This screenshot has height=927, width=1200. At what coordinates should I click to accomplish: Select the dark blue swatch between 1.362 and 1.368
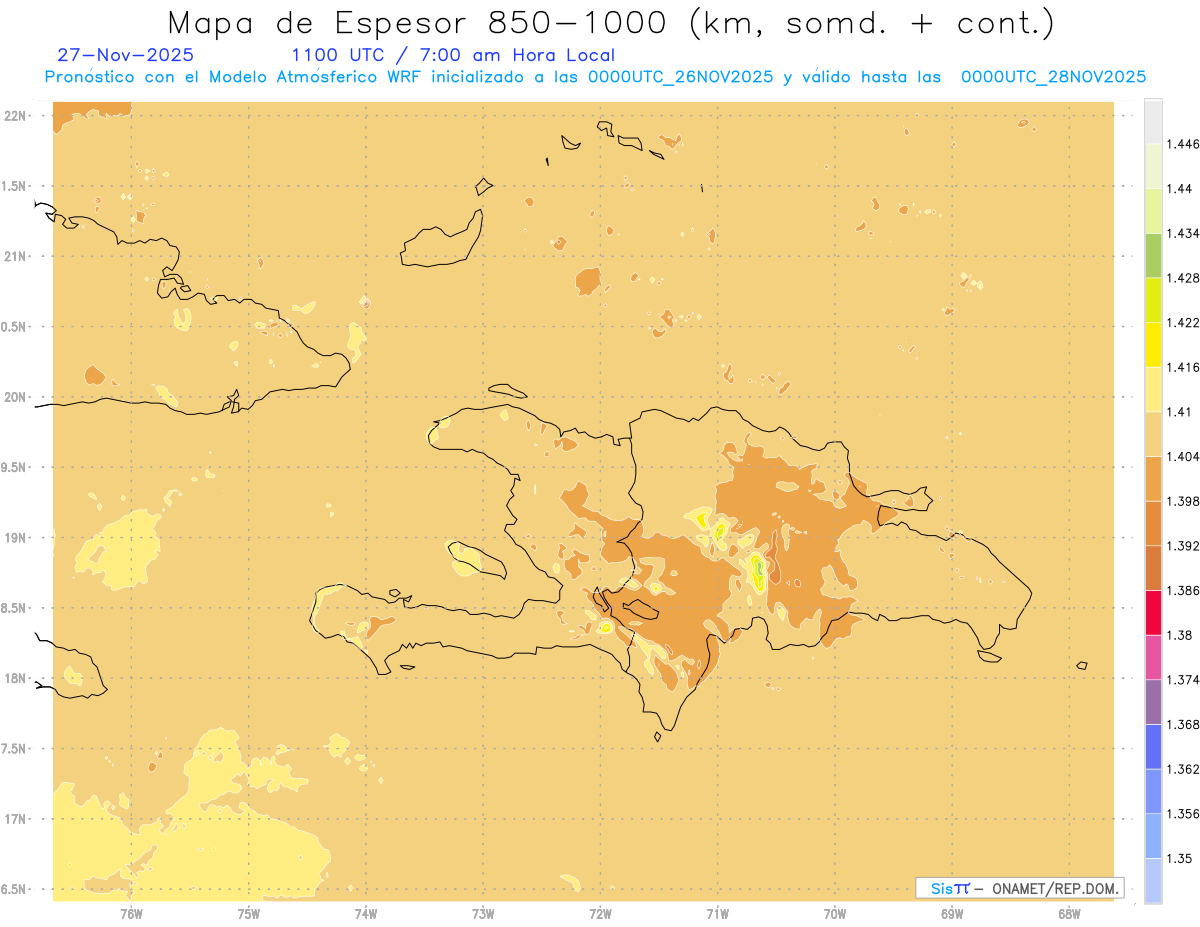coord(1152,747)
